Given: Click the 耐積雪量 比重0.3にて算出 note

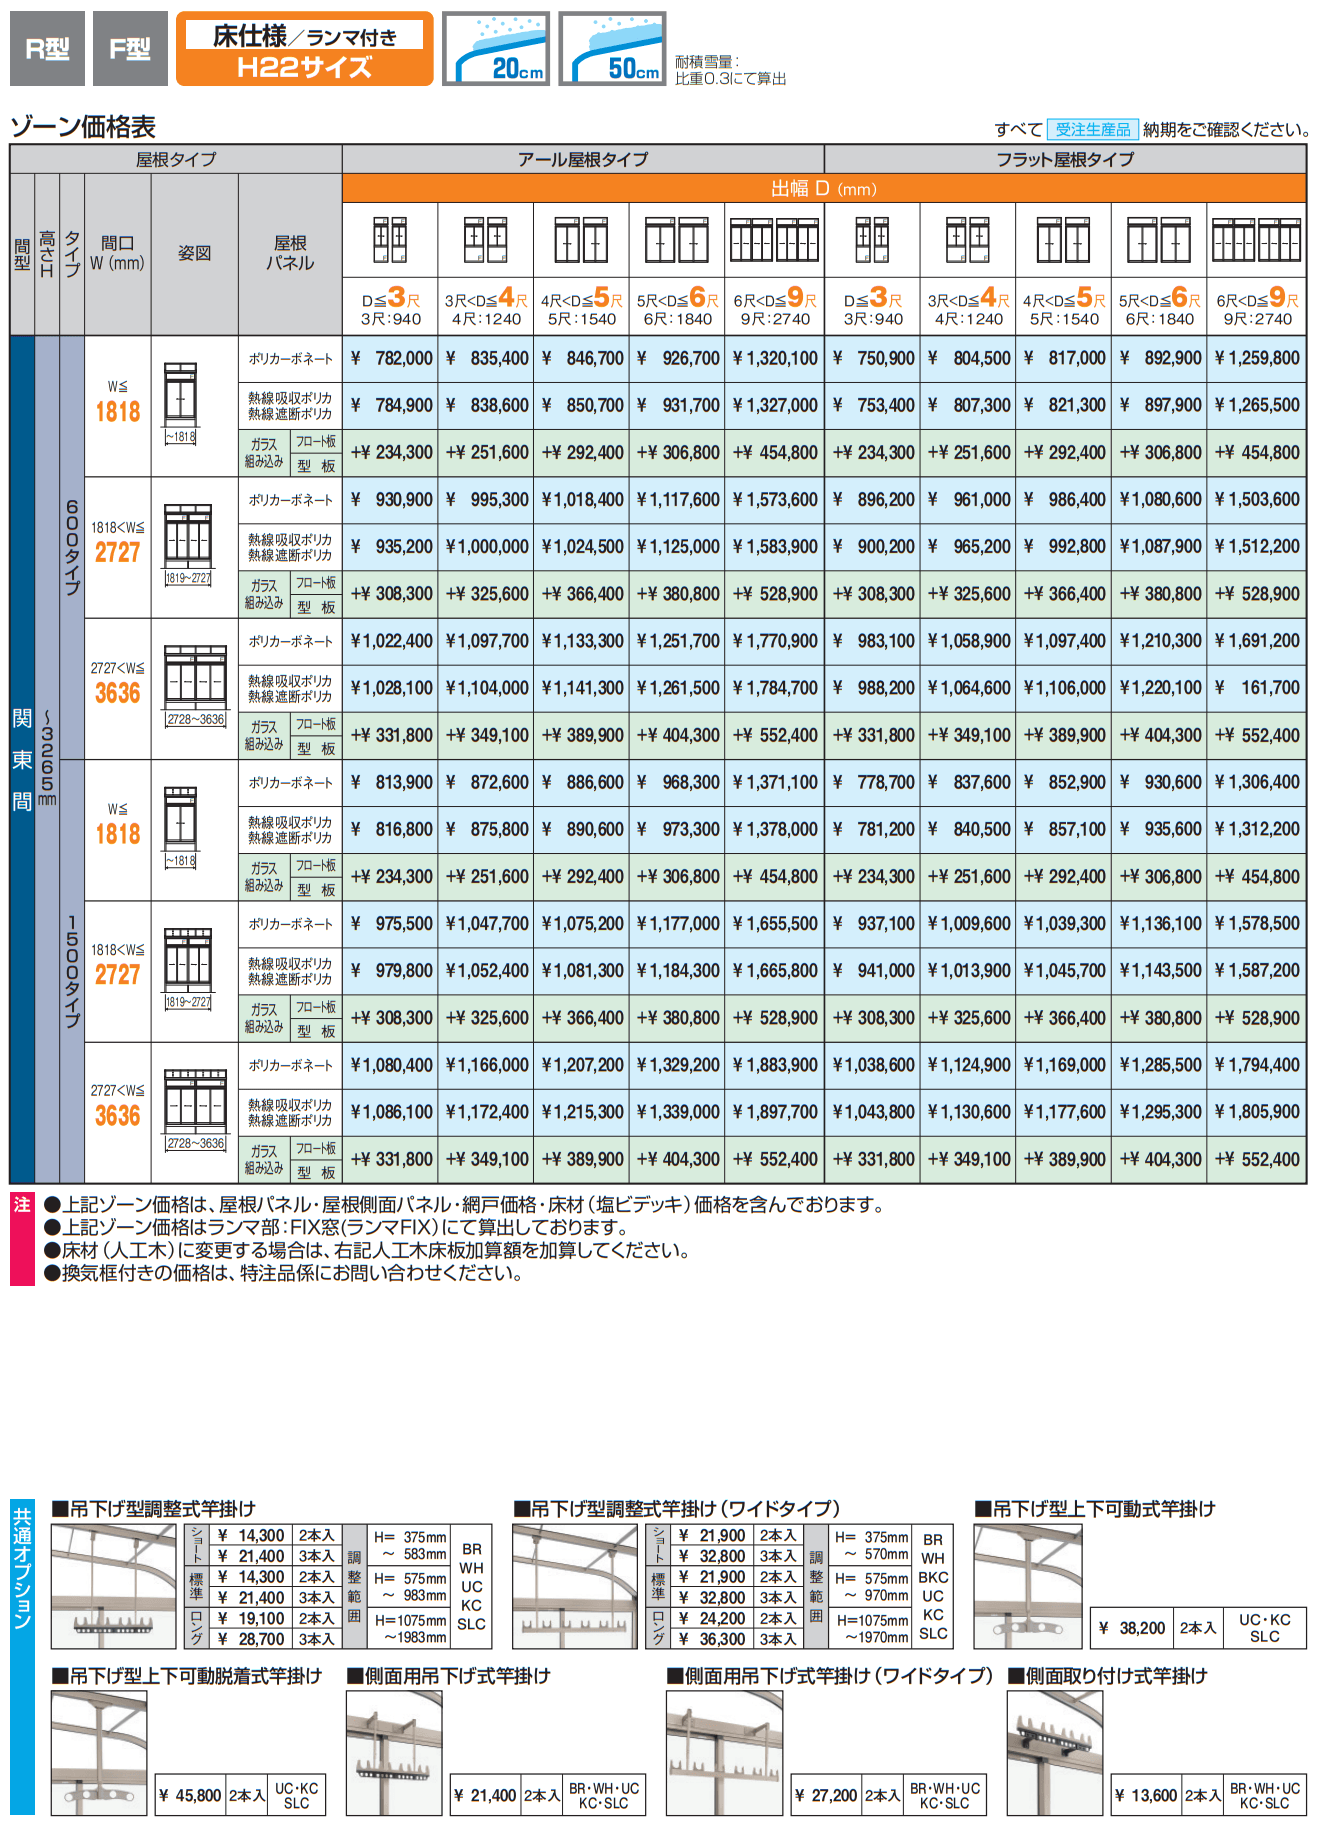Looking at the screenshot, I should tap(730, 69).
